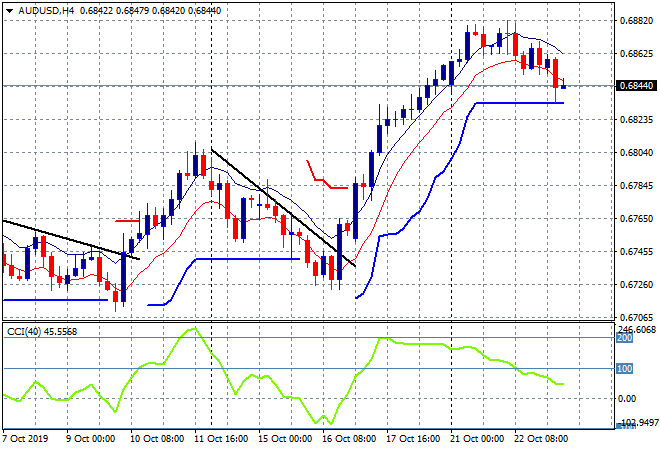Select the long black trendline from 11 Oct
The image size is (660, 450).
[x=283, y=207]
